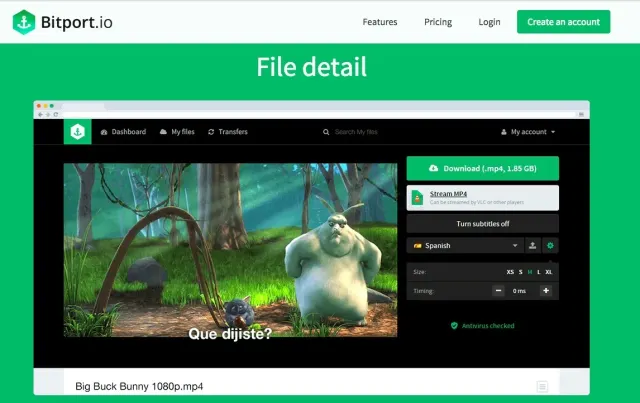Set subtitle size to M
The height and width of the screenshot is (403, 640).
click(x=530, y=272)
